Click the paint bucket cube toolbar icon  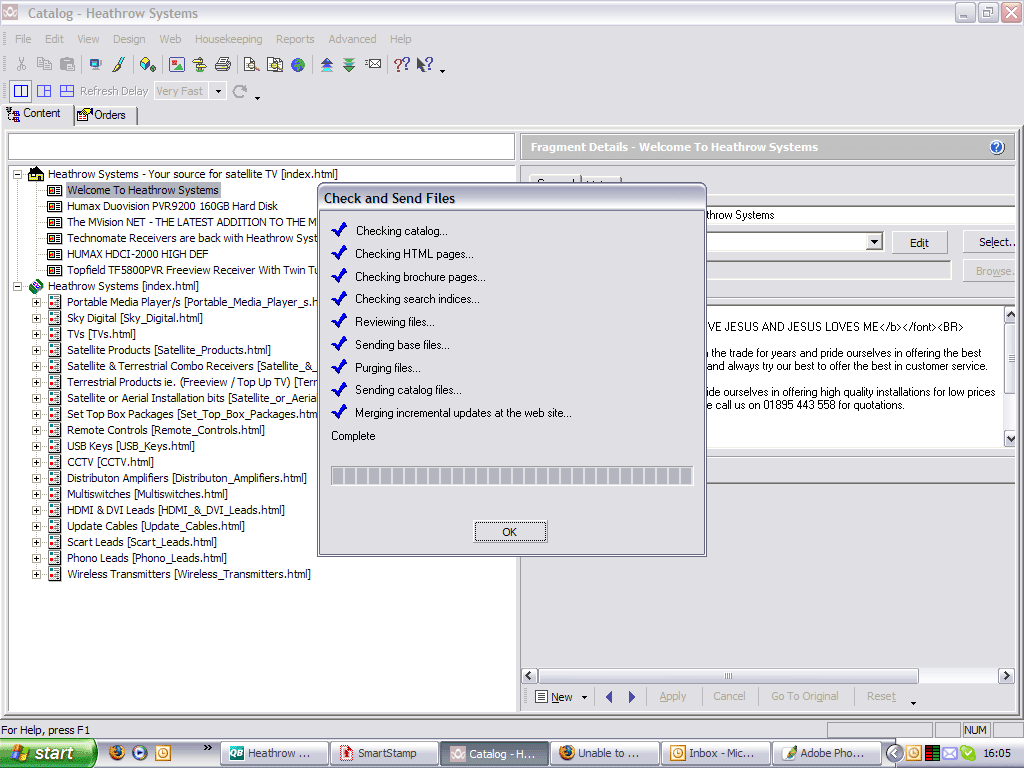[x=148, y=64]
